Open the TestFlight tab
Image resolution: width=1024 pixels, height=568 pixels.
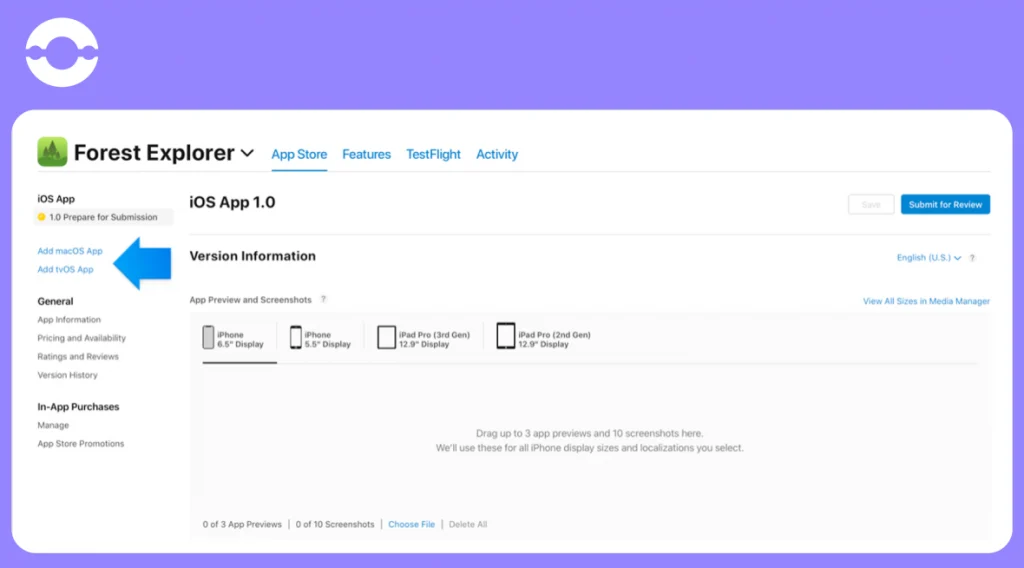coord(433,155)
